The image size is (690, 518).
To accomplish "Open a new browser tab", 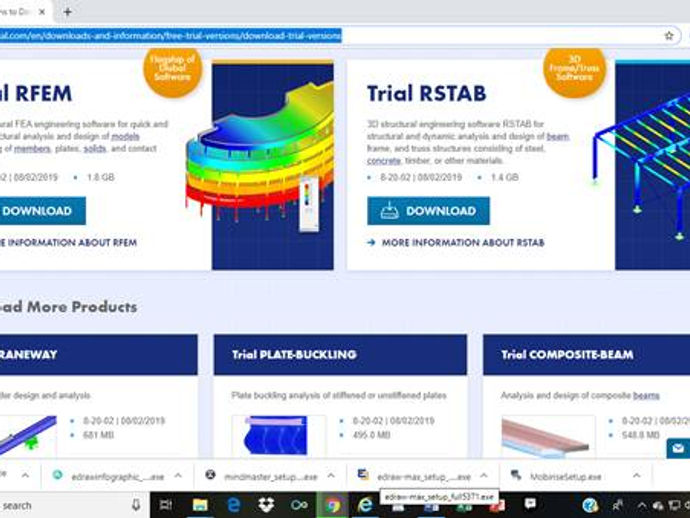I will [67, 12].
